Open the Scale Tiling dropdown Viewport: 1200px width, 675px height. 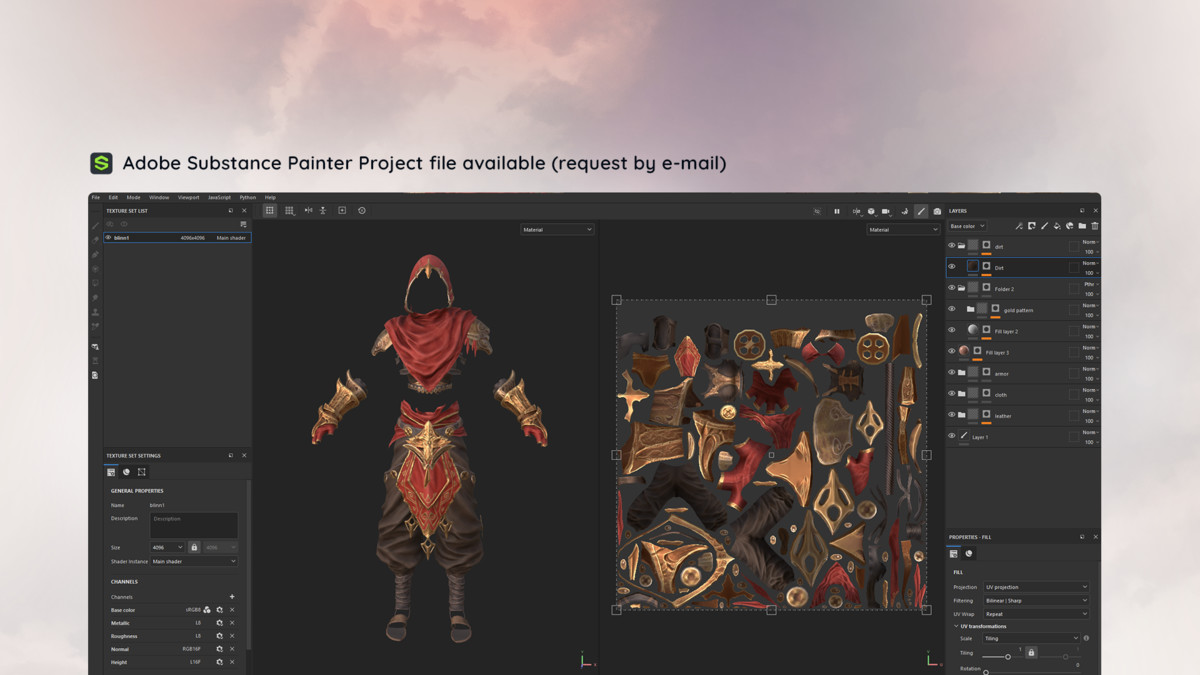[1031, 638]
